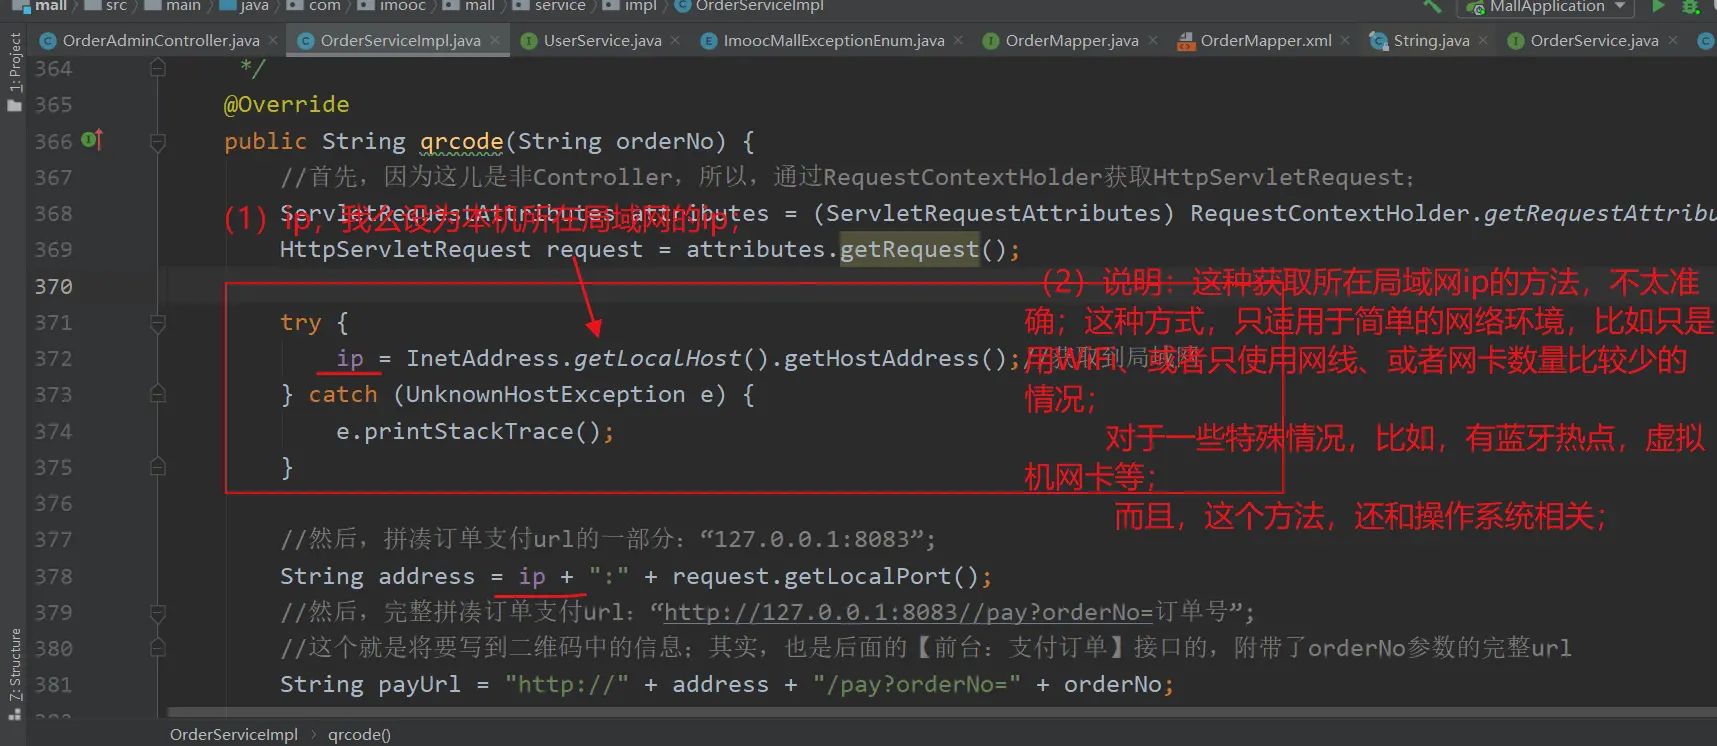Click the OrderServiceImpl.java tab class icon

point(305,41)
